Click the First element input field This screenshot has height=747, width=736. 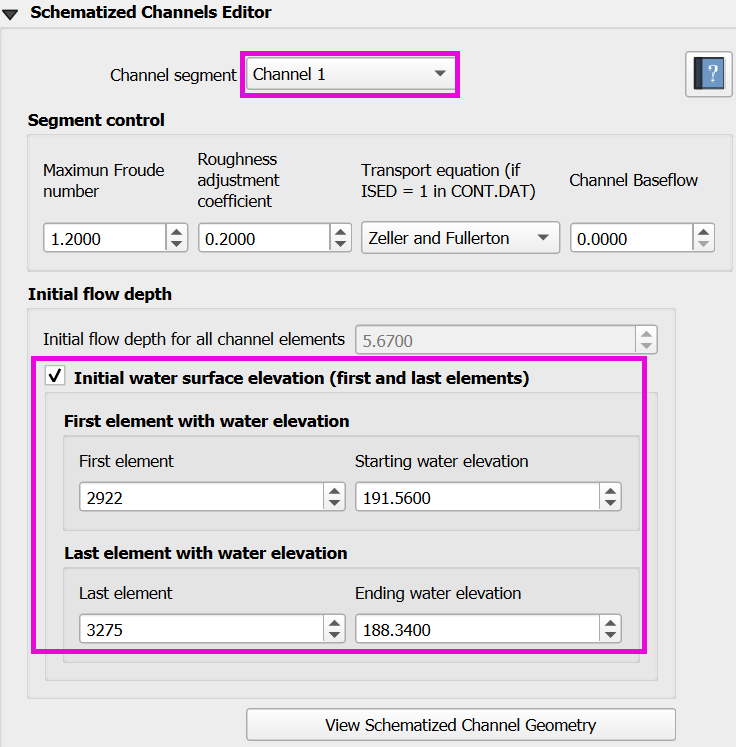click(x=200, y=497)
